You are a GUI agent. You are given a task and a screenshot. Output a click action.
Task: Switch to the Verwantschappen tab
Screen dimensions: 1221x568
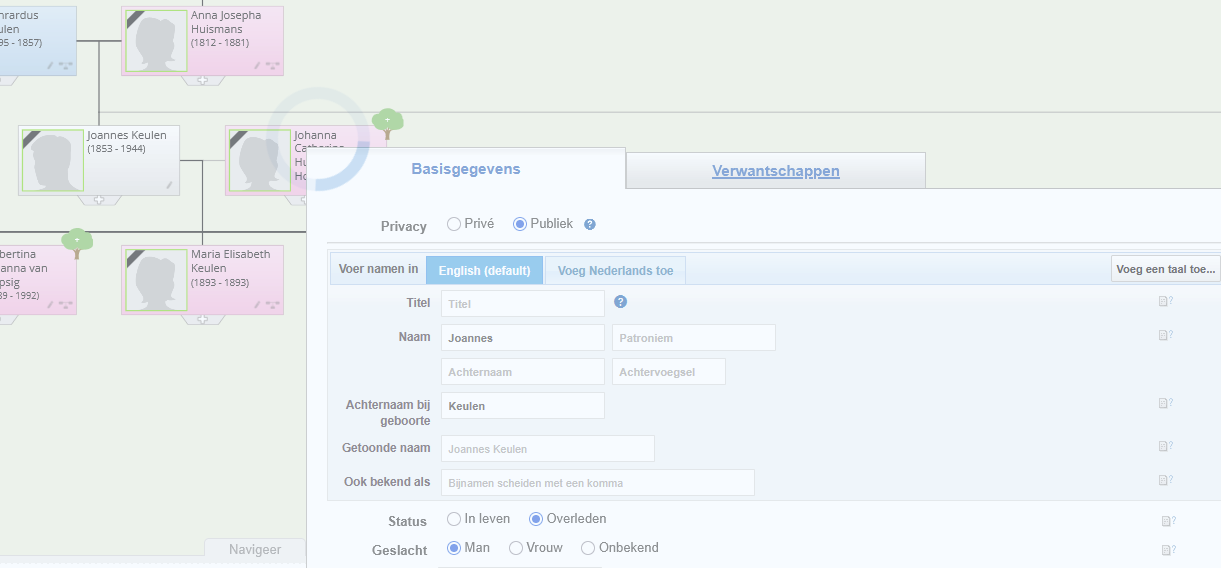click(x=775, y=171)
